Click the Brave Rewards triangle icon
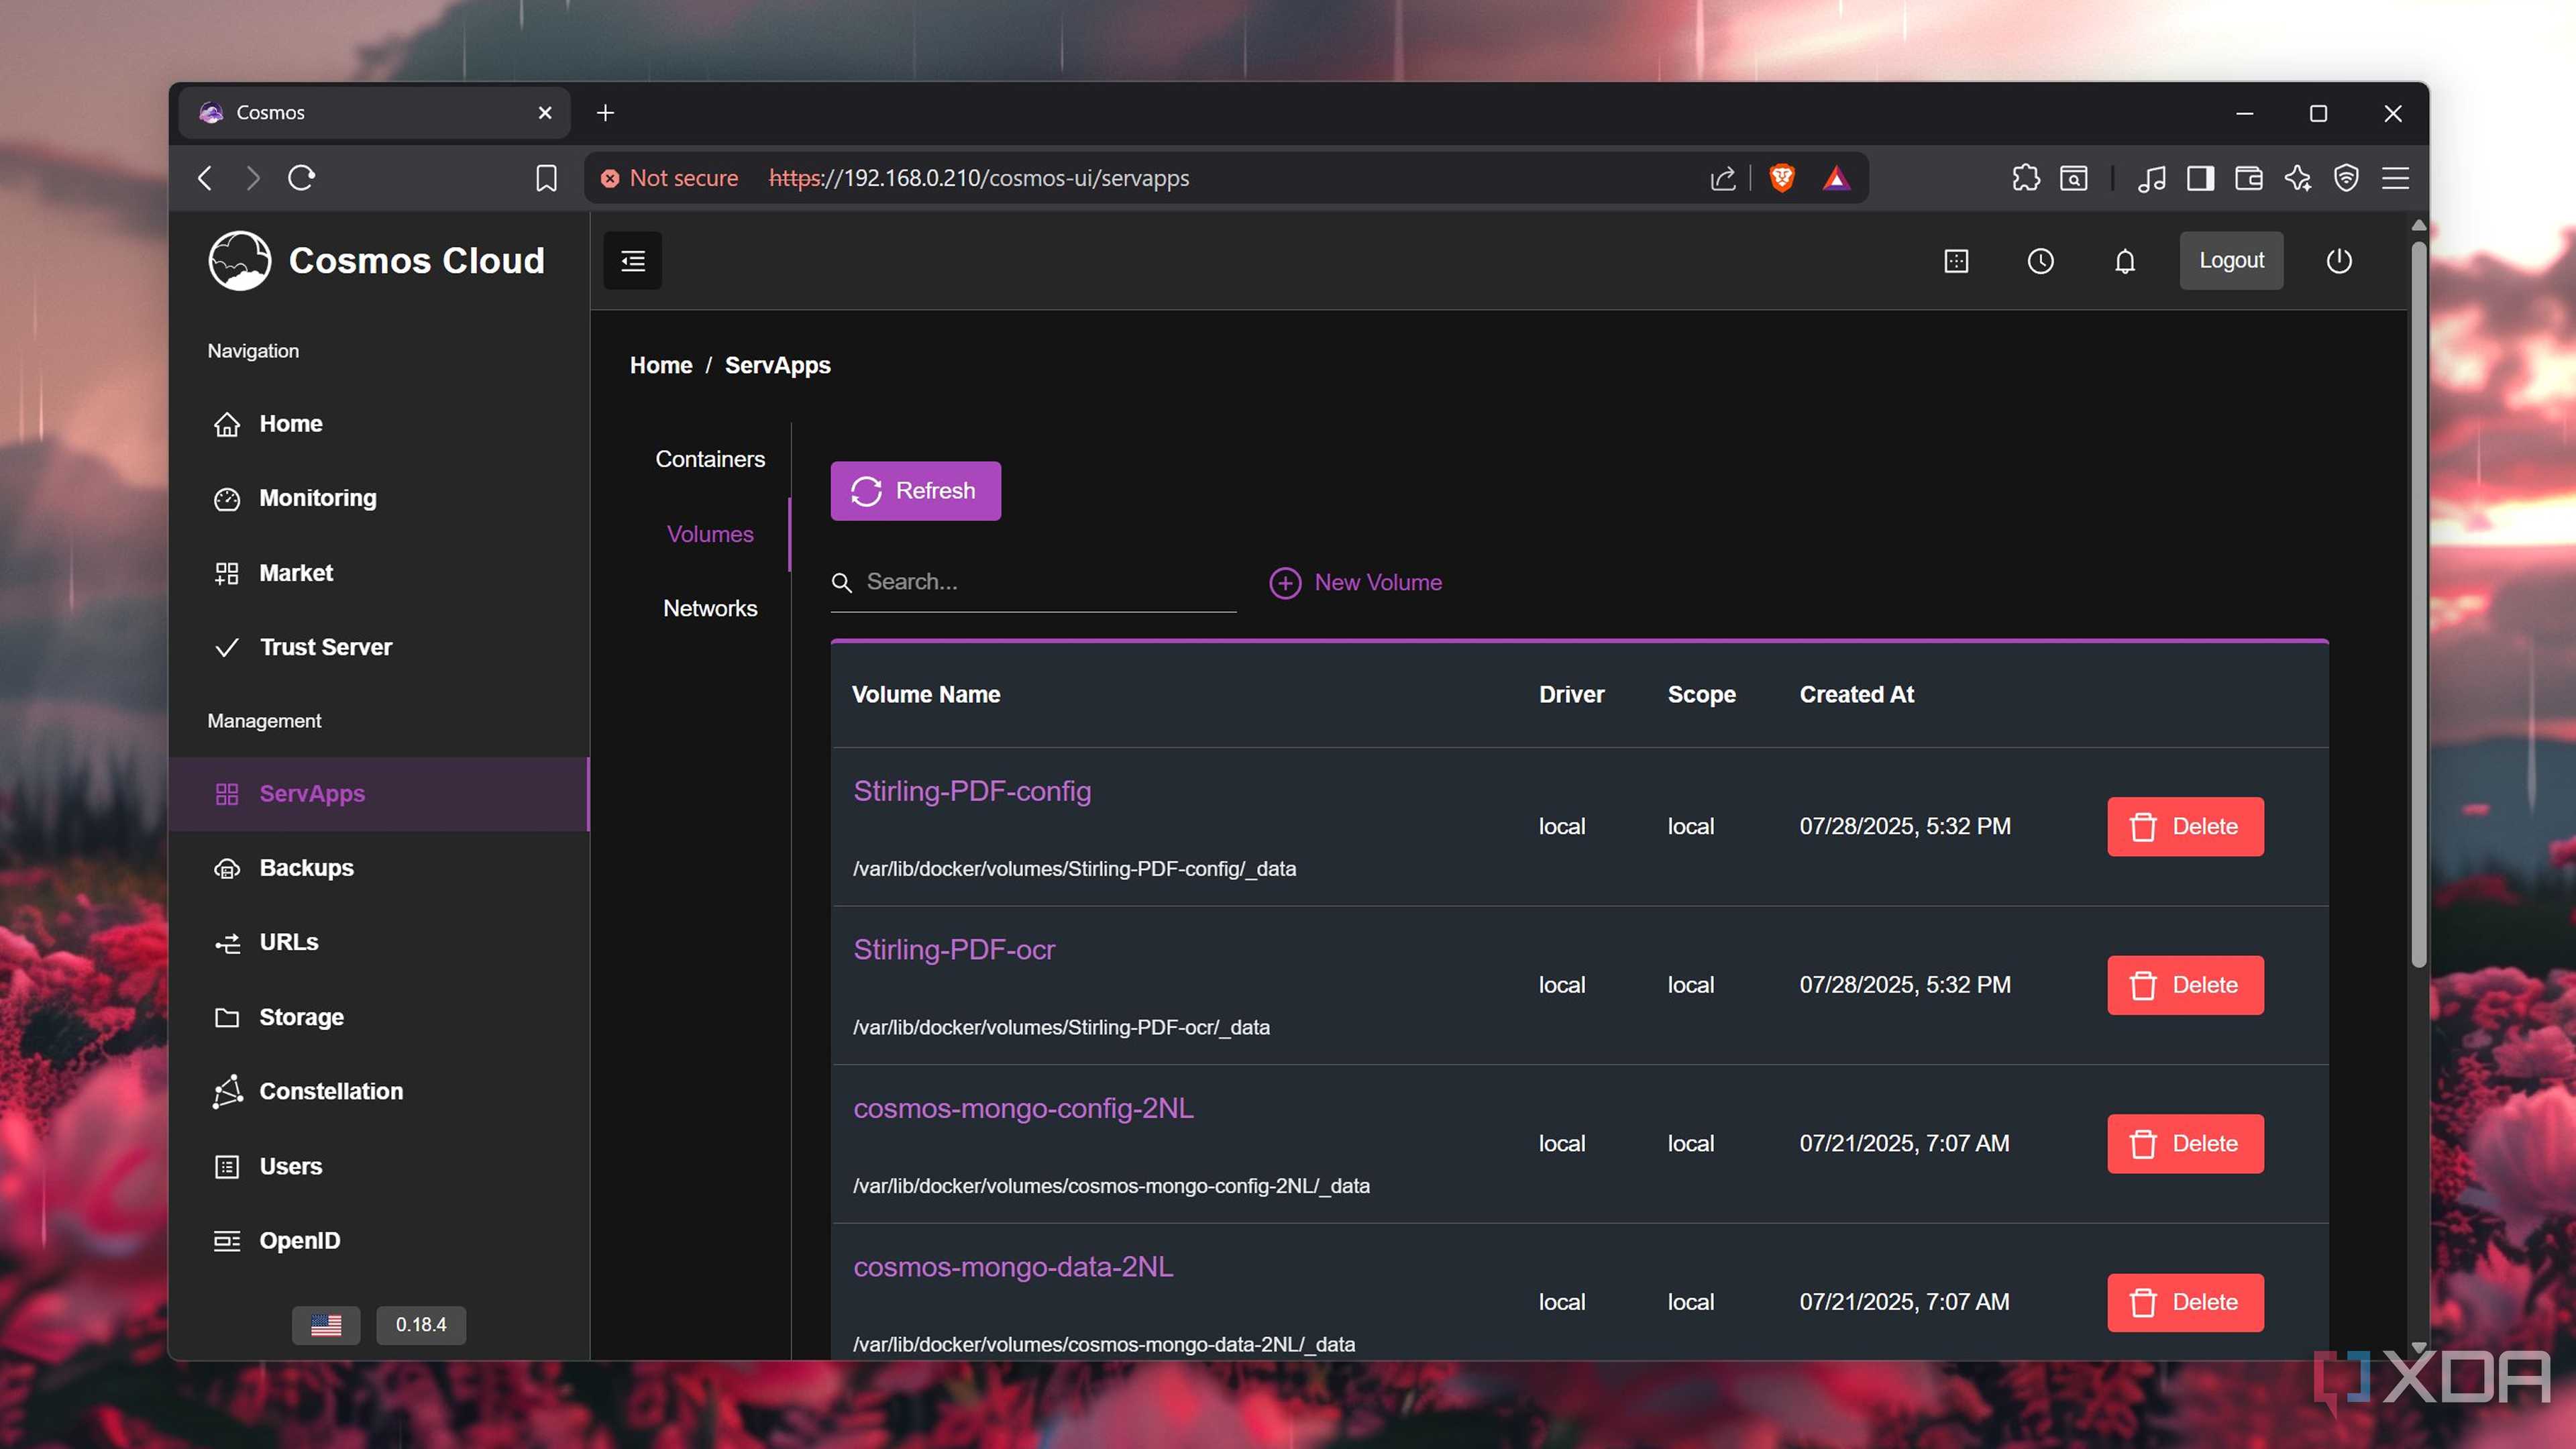 (x=1836, y=178)
